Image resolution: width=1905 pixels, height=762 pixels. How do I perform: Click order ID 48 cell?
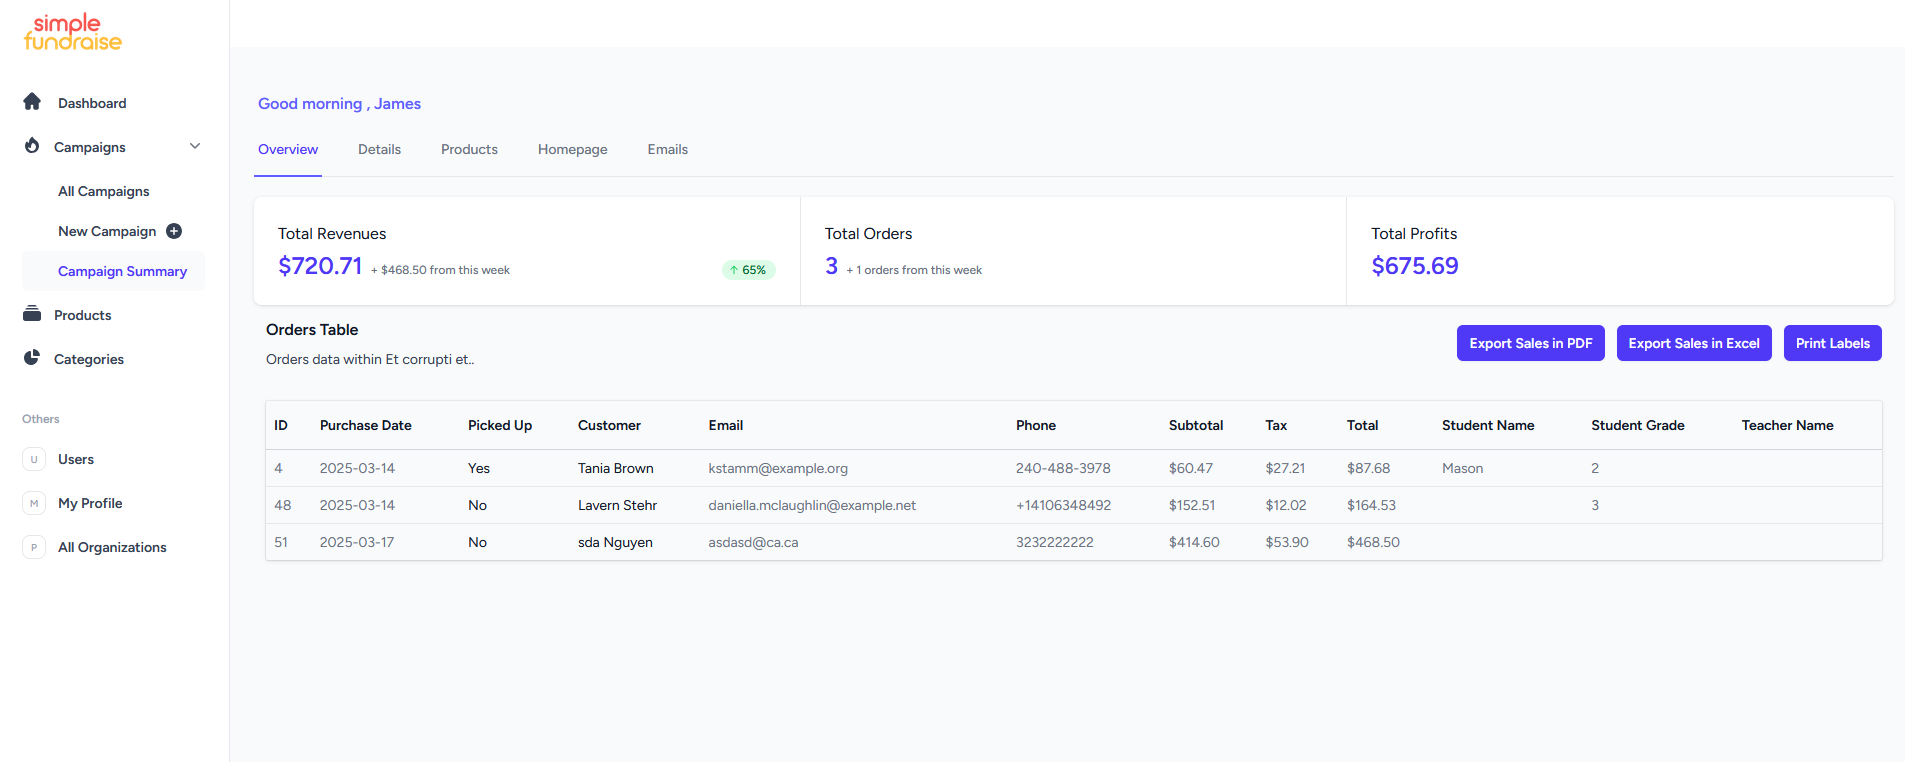[x=283, y=505]
